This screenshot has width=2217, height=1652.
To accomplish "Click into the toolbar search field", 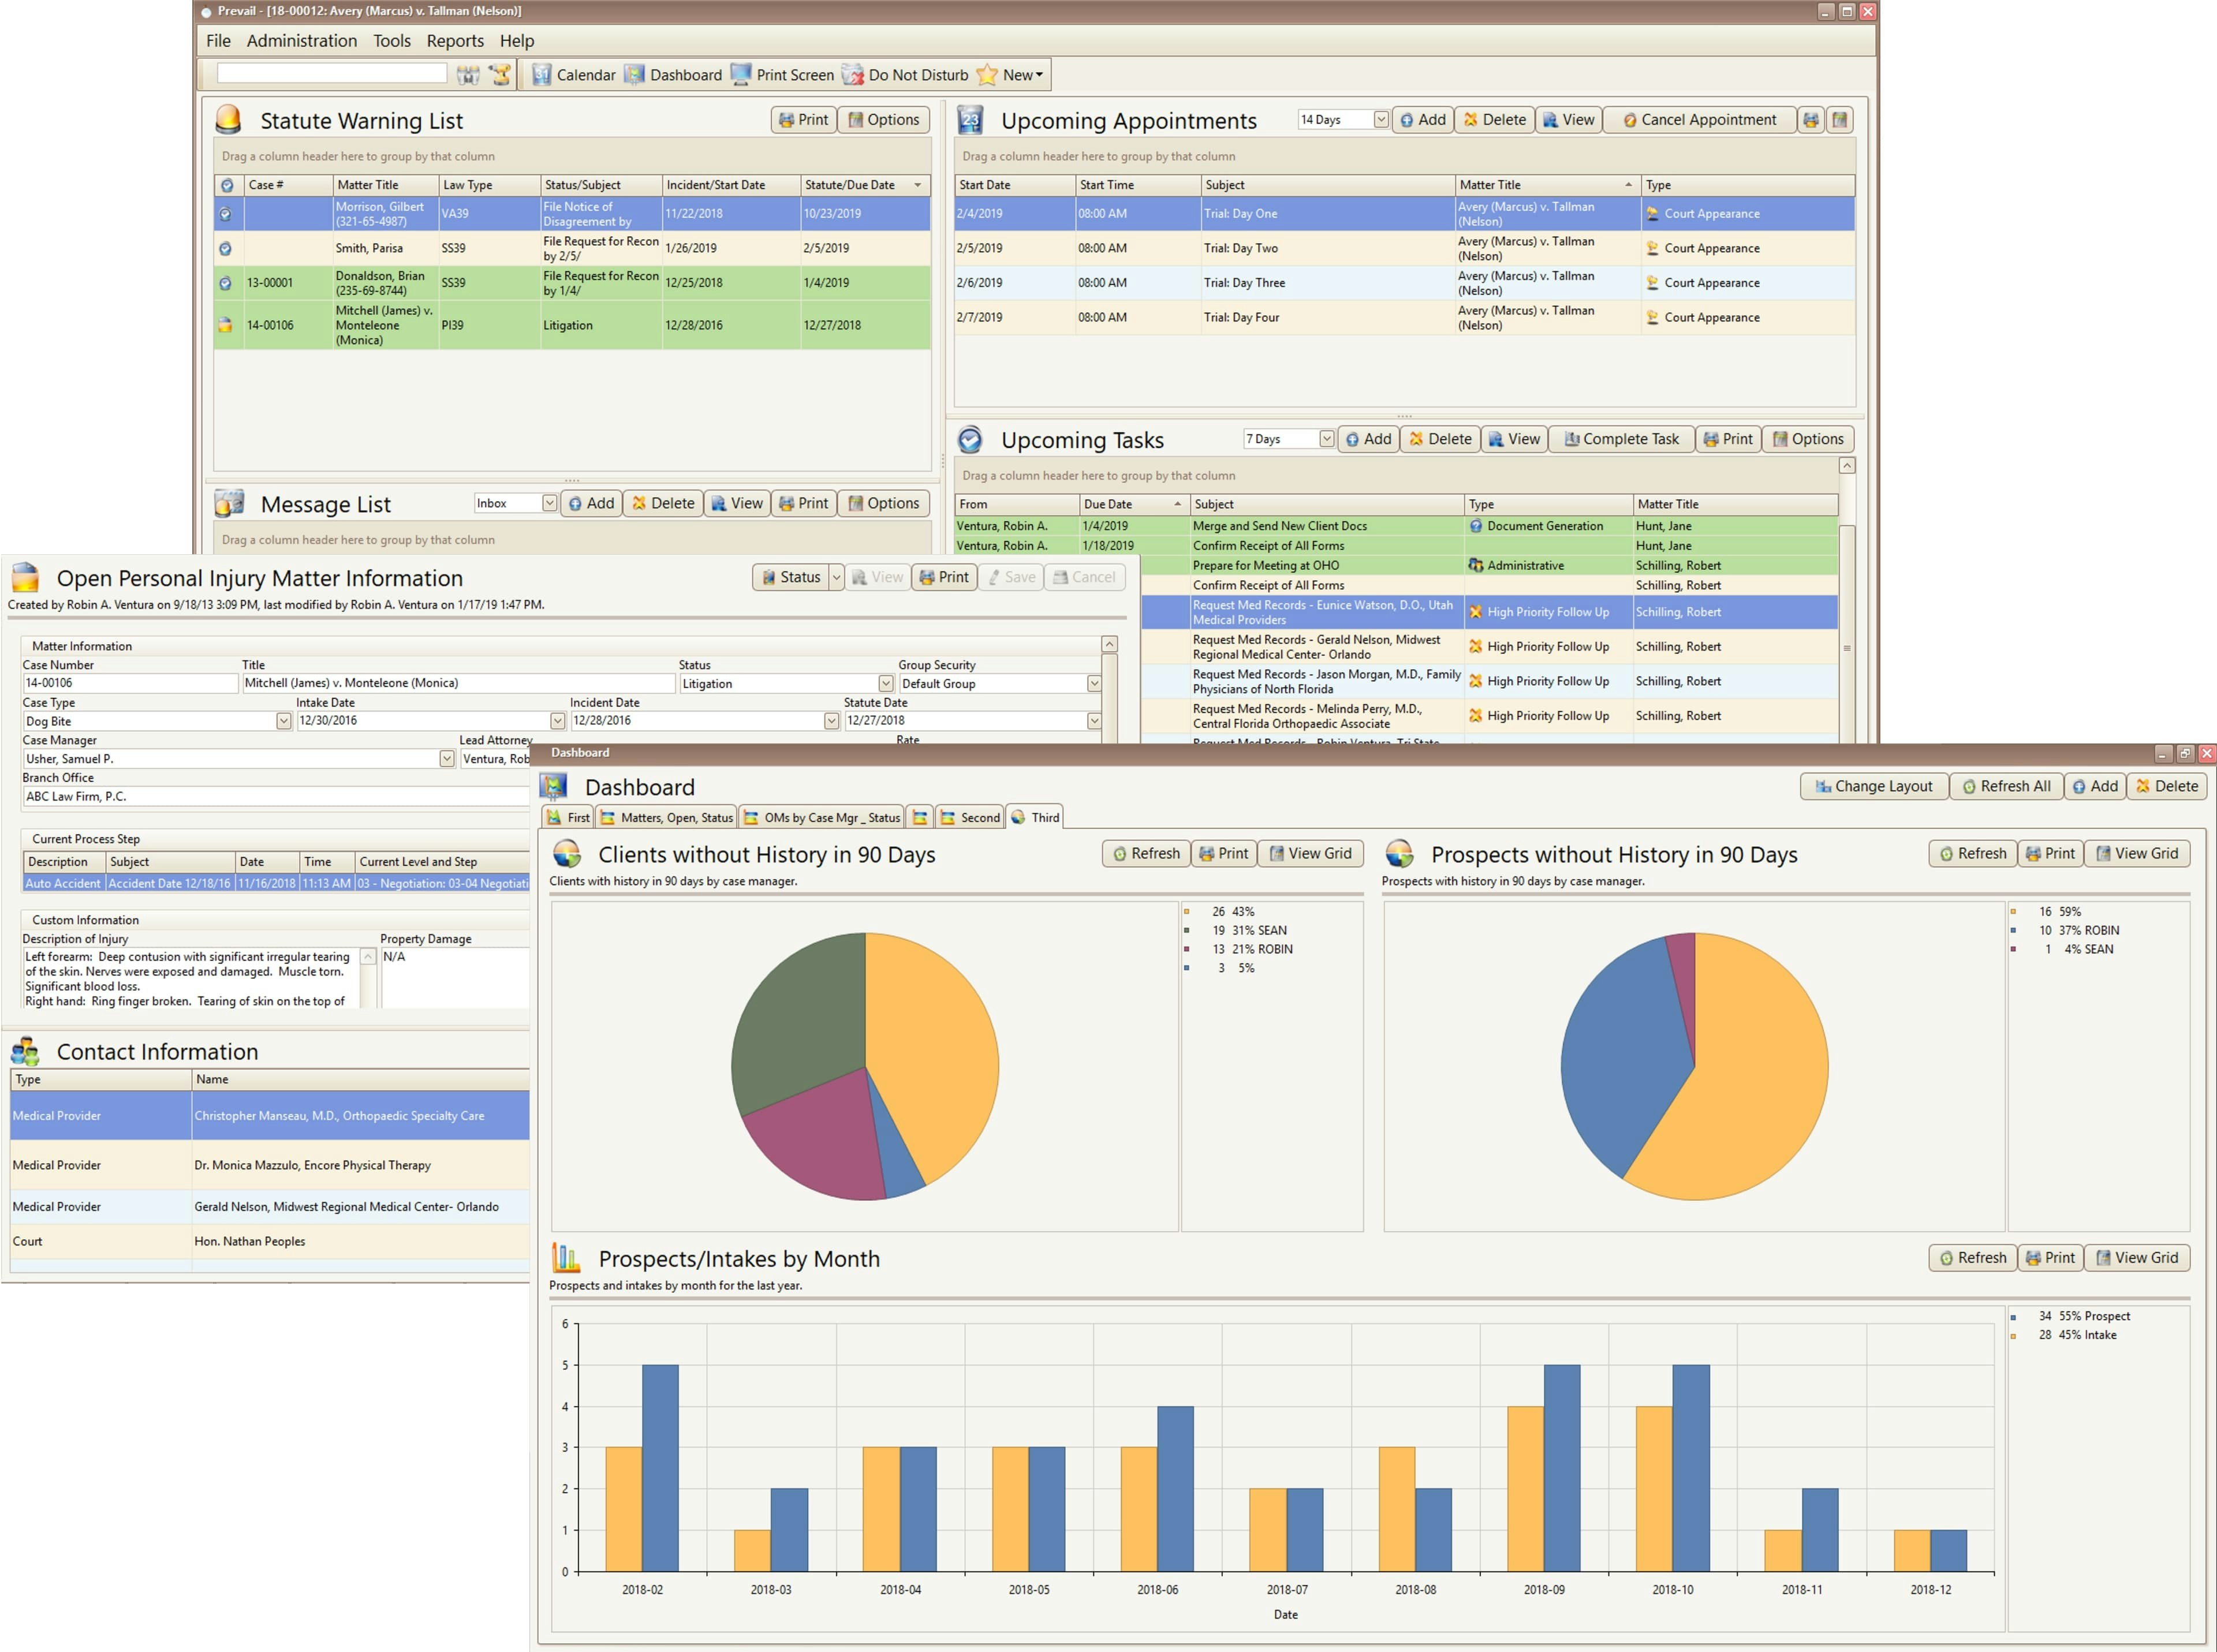I will [x=331, y=73].
